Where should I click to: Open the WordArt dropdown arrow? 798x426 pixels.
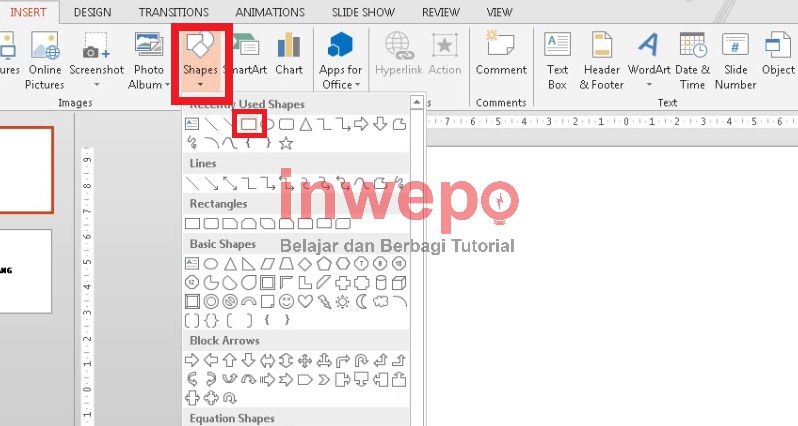[648, 84]
